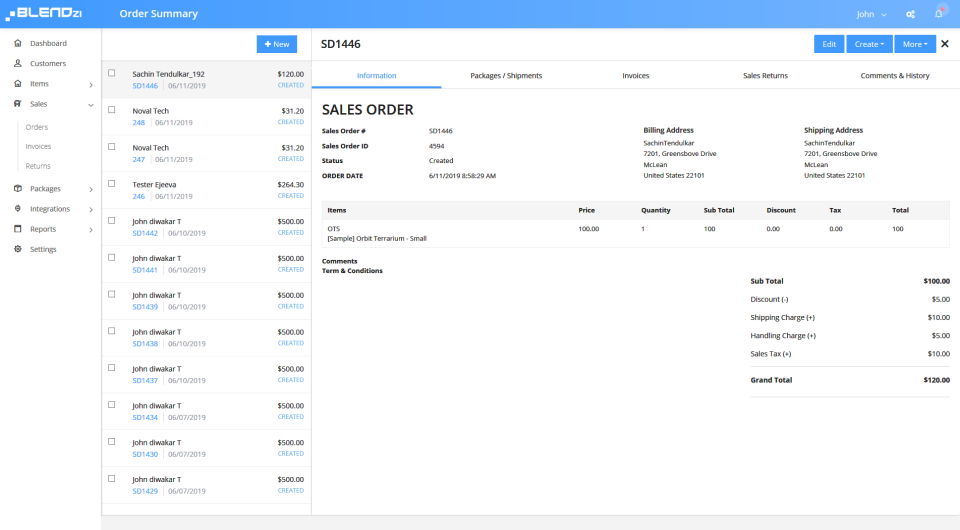Click the Reports icon in sidebar
960x530 pixels.
click(x=18, y=229)
